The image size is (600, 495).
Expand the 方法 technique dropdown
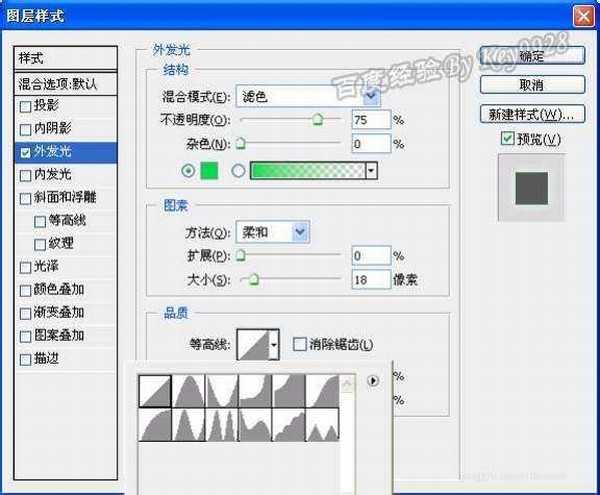pyautogui.click(x=300, y=232)
